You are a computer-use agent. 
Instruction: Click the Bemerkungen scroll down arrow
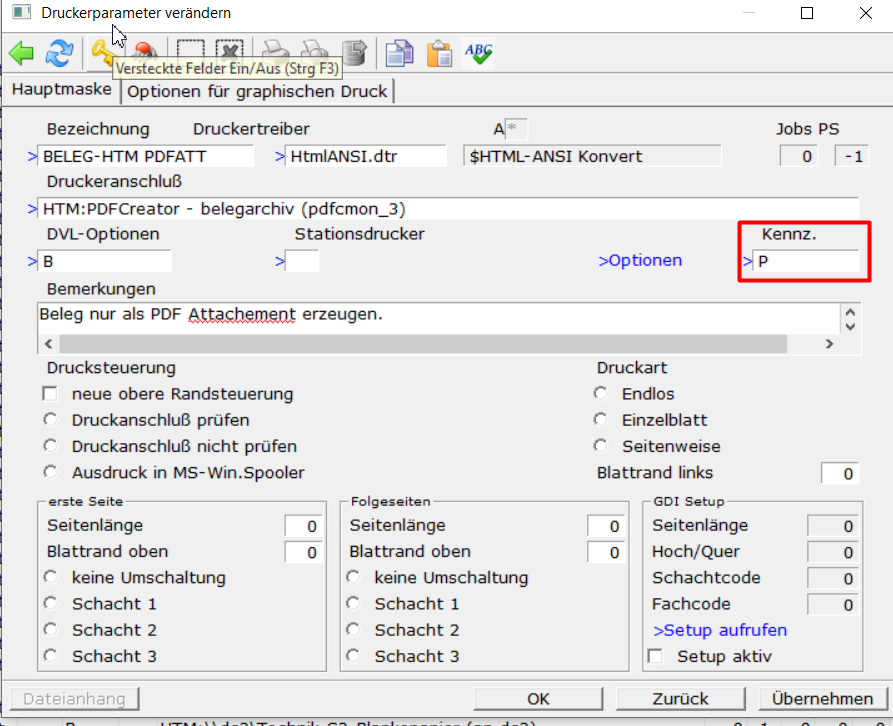(x=850, y=326)
